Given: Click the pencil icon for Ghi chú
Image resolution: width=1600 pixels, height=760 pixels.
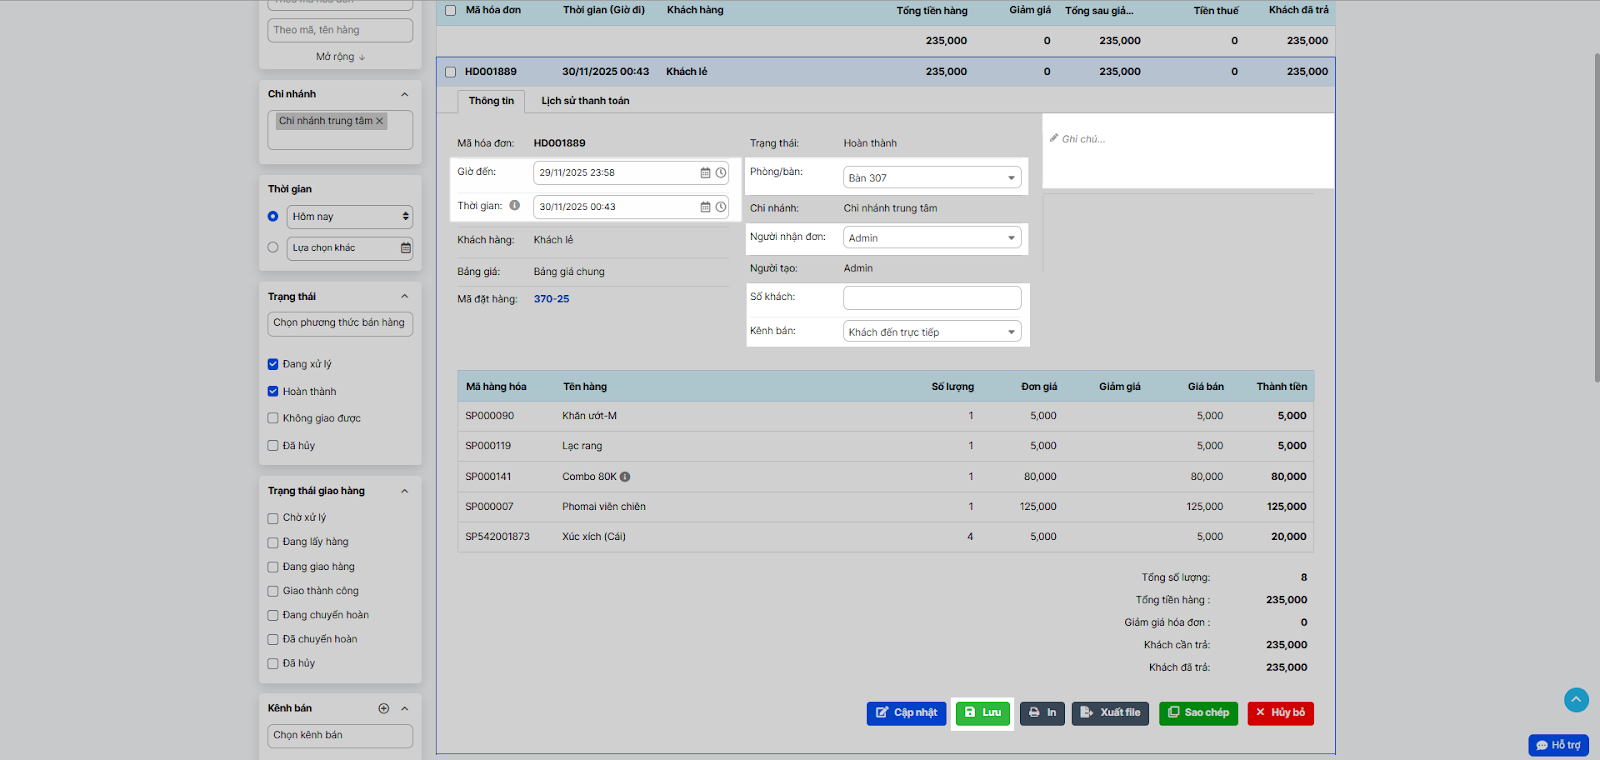Looking at the screenshot, I should click(1054, 138).
